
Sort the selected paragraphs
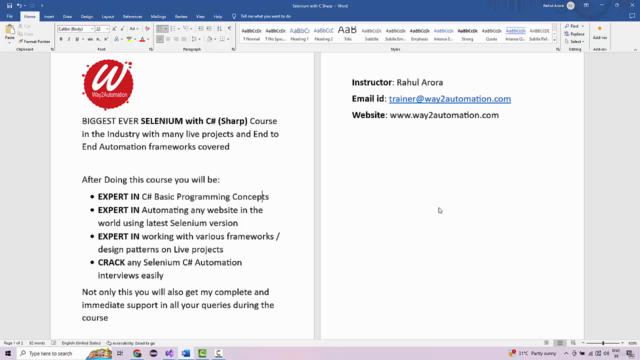(x=219, y=29)
